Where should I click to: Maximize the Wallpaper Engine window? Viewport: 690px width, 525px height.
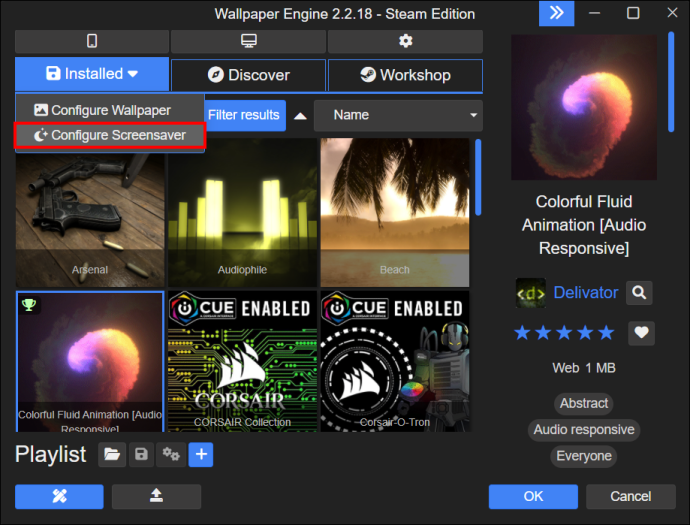coord(633,13)
